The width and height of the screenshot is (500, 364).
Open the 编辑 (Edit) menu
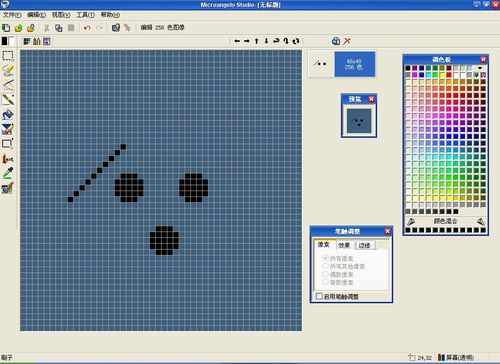(36, 15)
